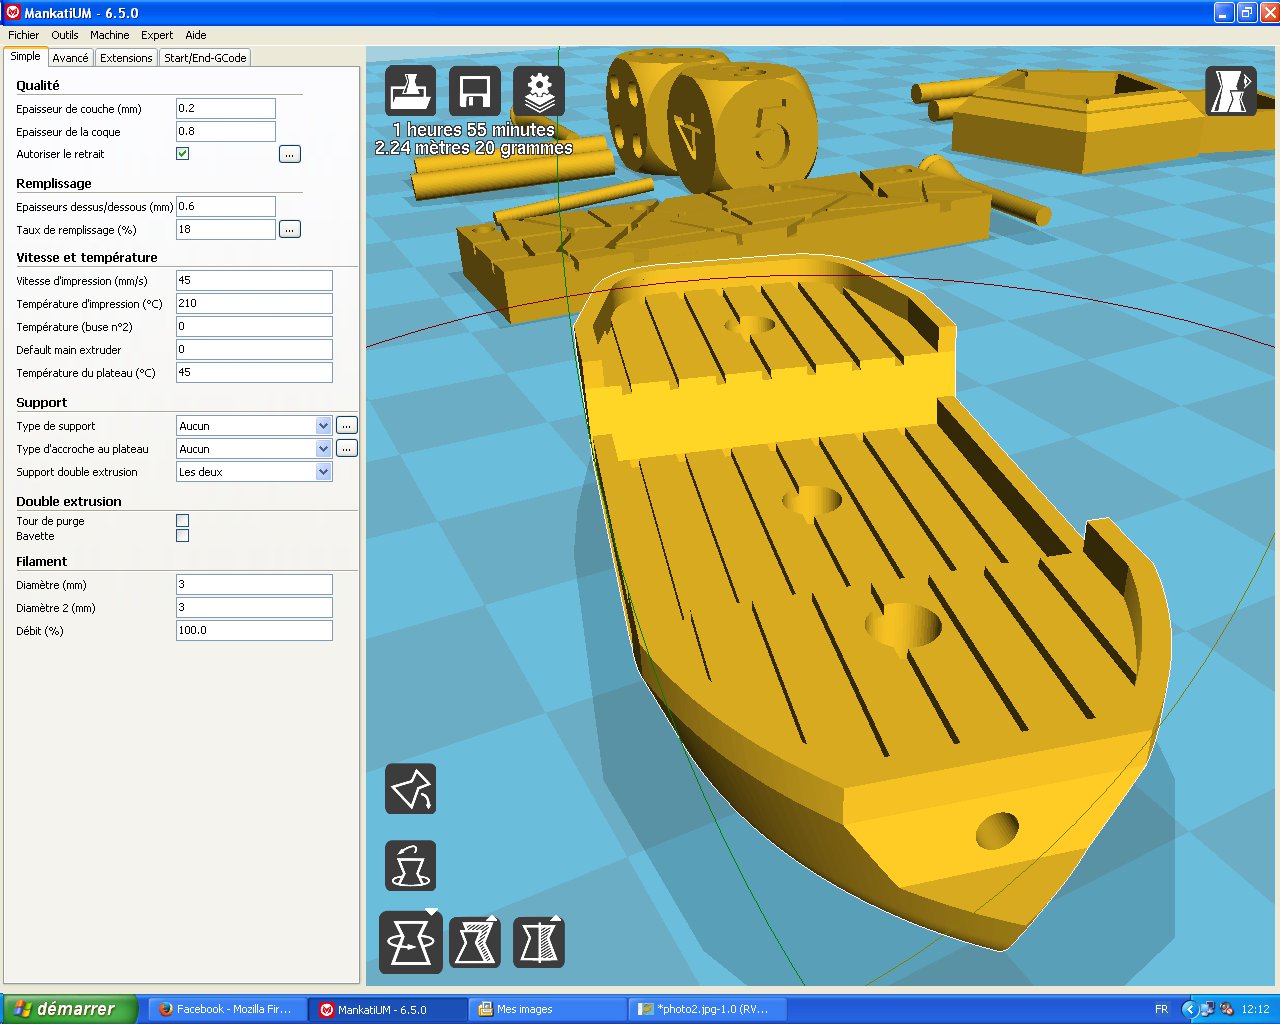Viewport: 1280px width, 1024px height.
Task: Select the Rotate tool icon
Action: click(411, 942)
